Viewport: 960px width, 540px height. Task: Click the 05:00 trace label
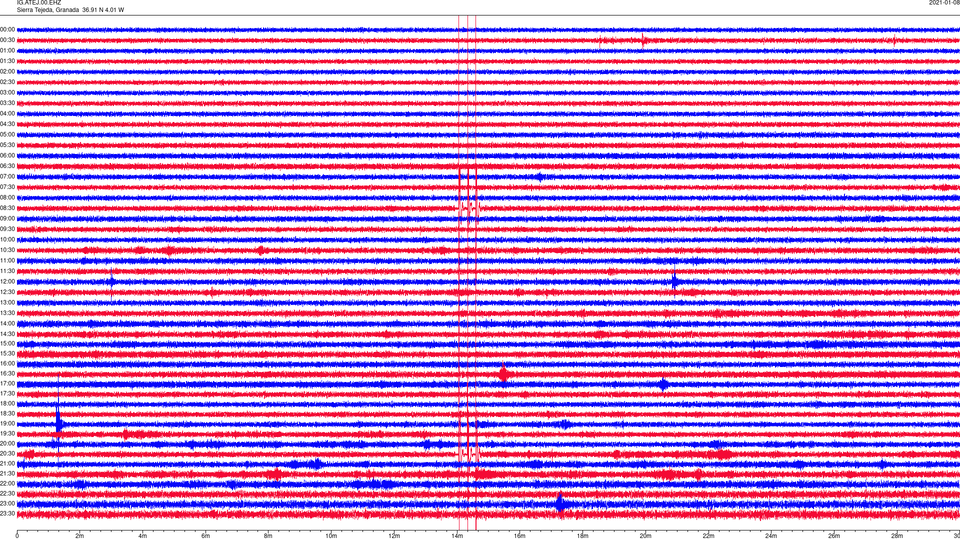click(7, 134)
